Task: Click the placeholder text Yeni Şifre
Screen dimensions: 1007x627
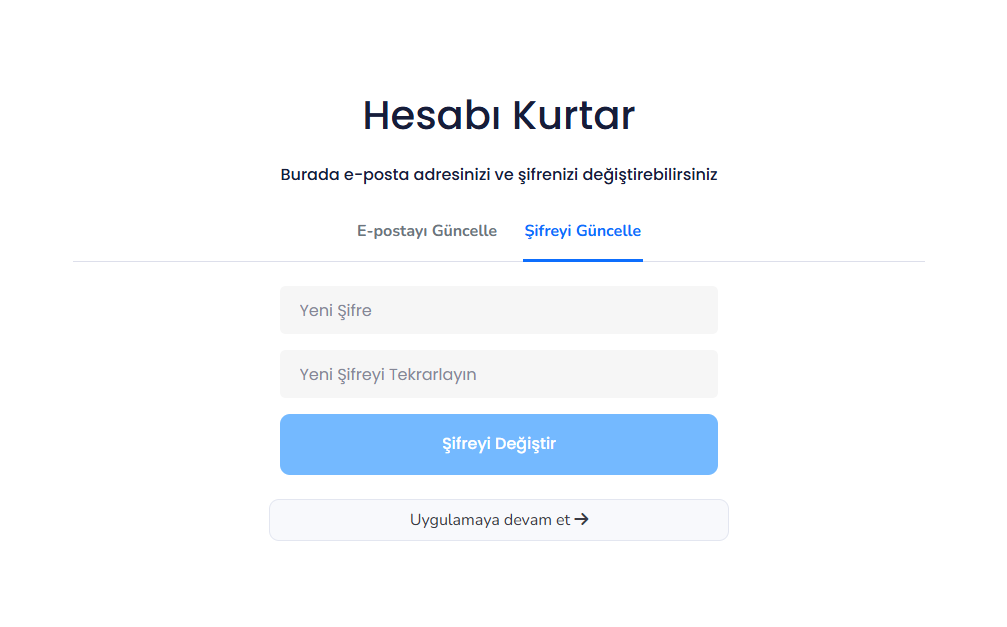Action: pos(335,310)
